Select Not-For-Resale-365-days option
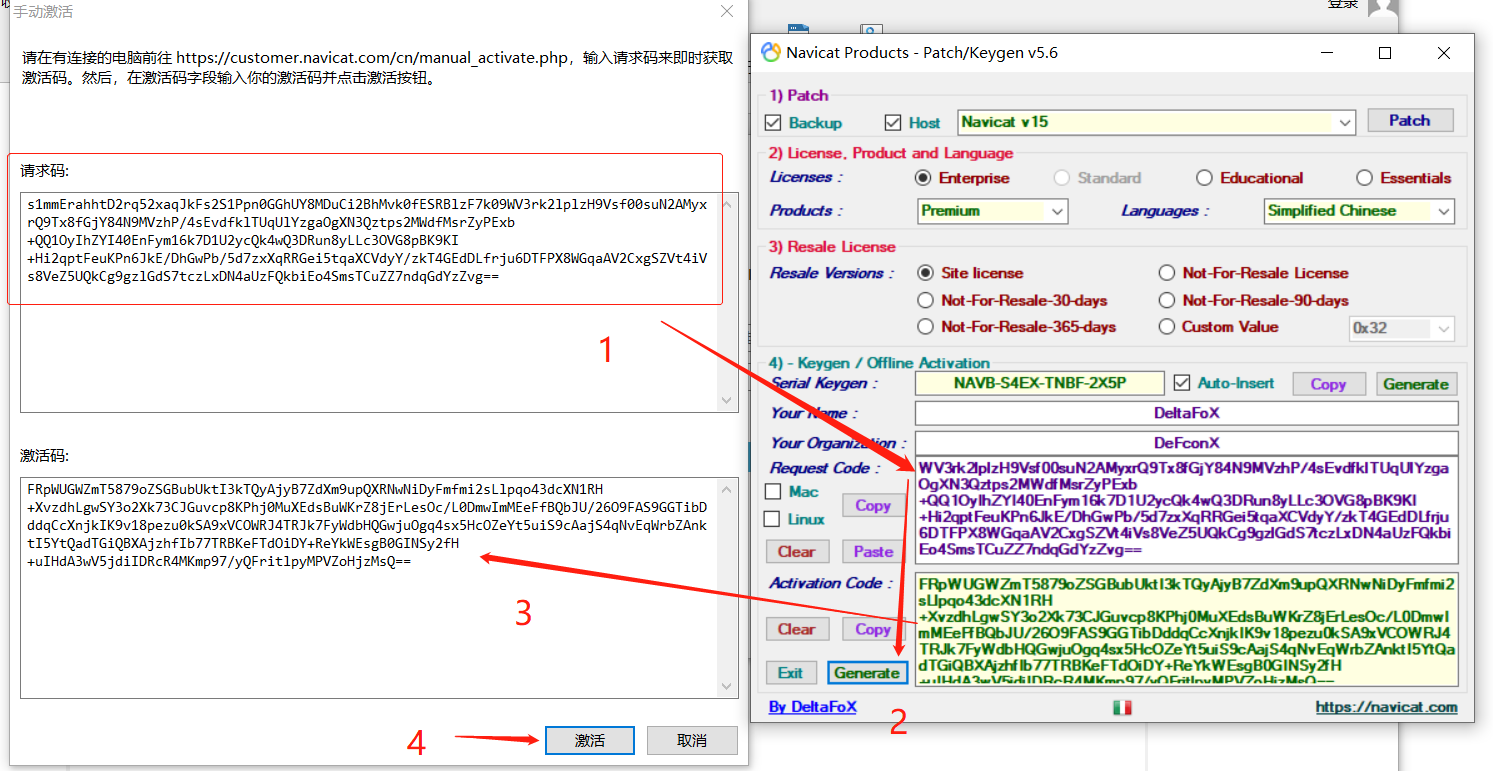Image resolution: width=1493 pixels, height=771 pixels. (925, 327)
